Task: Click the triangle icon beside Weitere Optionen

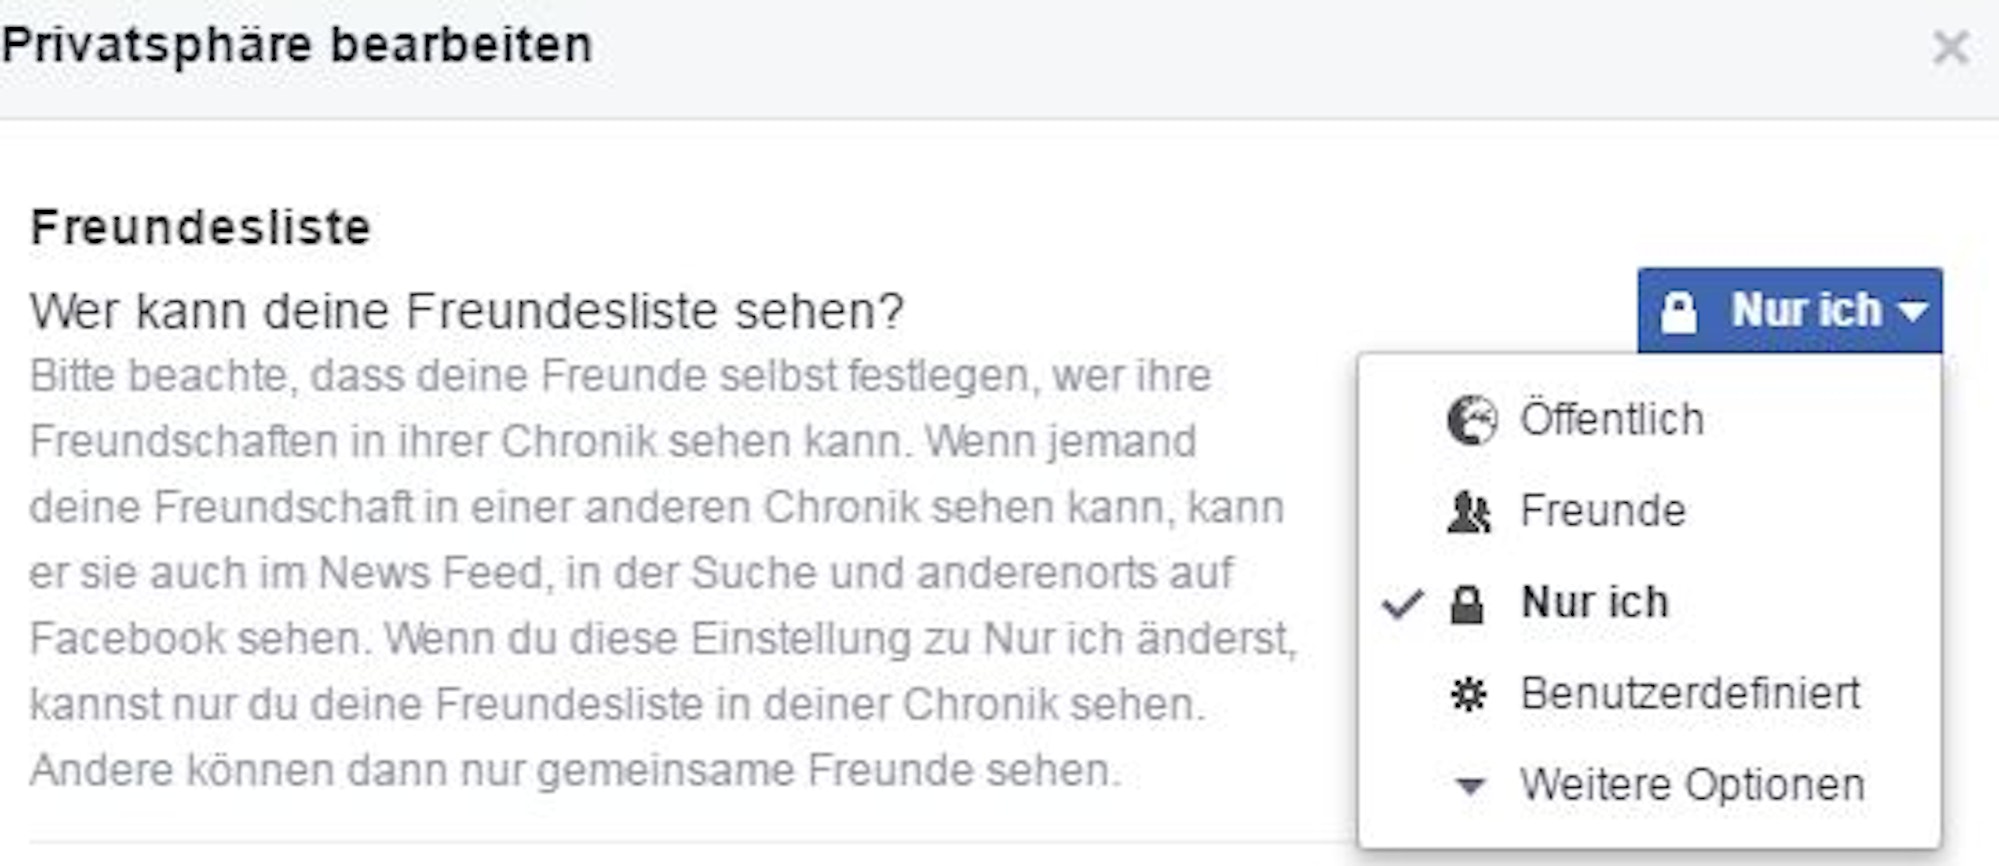Action: (x=1471, y=786)
